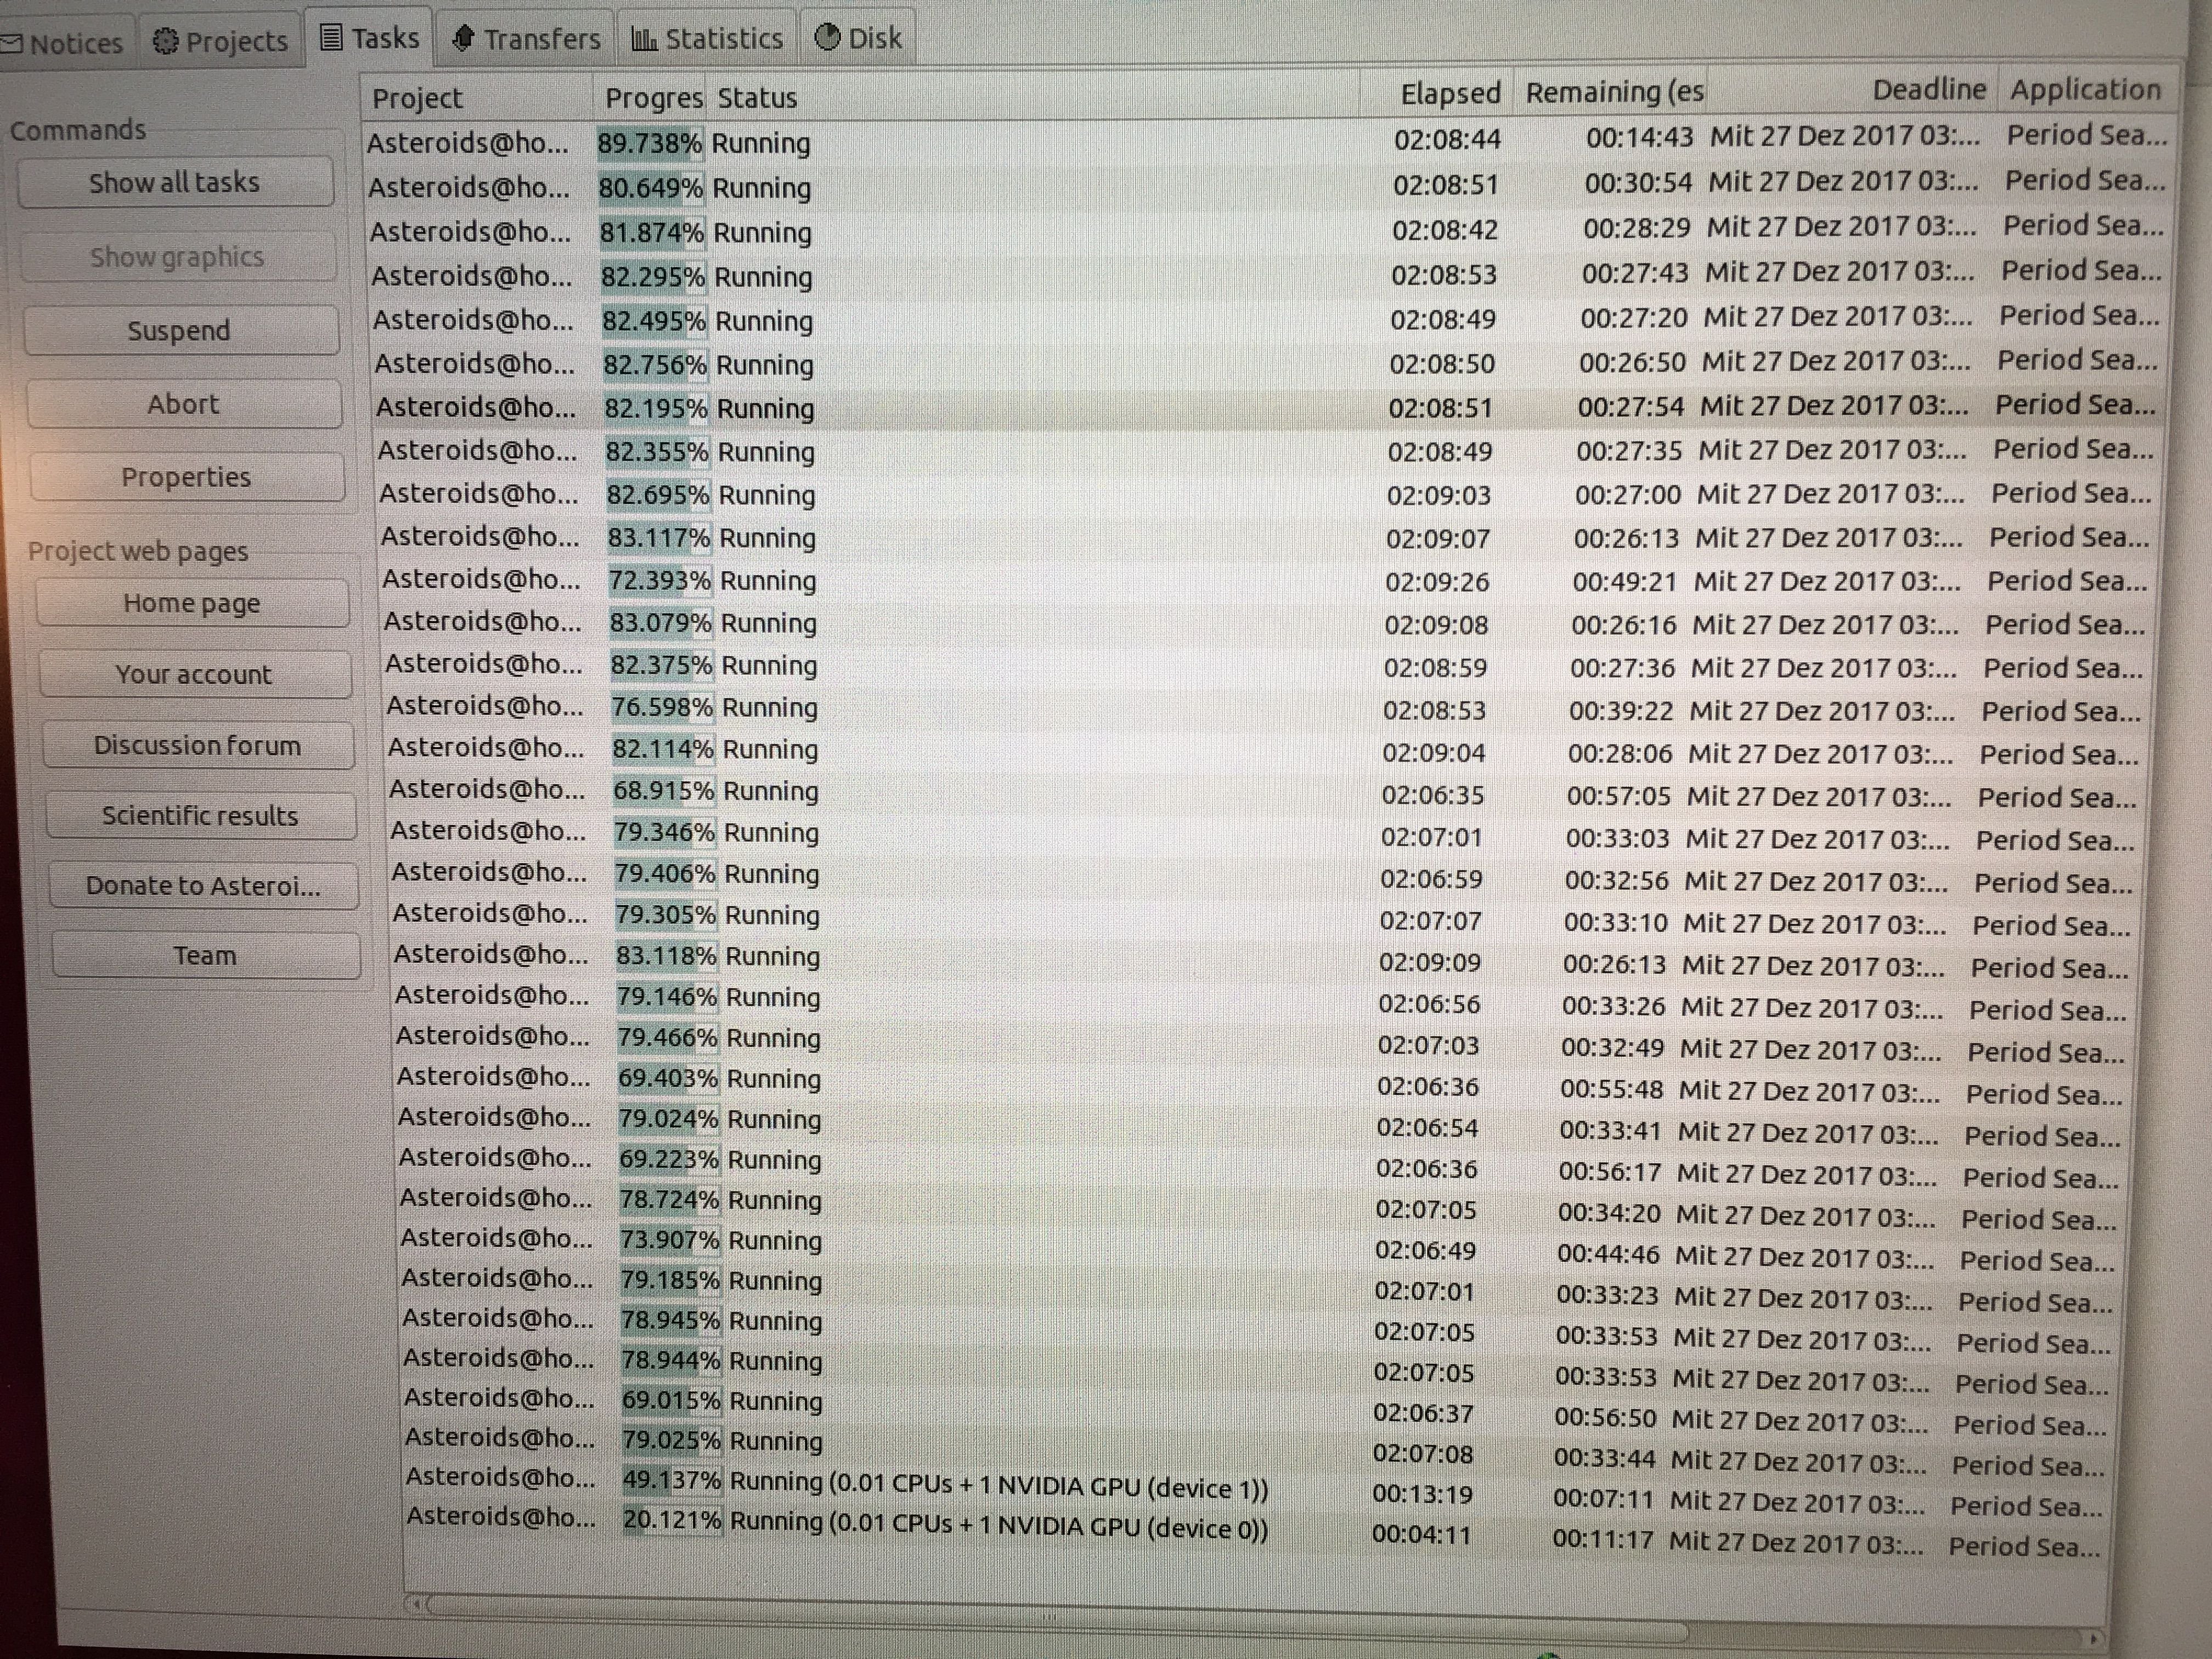Open the project Home page
This screenshot has height=1659, width=2212.
pos(192,603)
